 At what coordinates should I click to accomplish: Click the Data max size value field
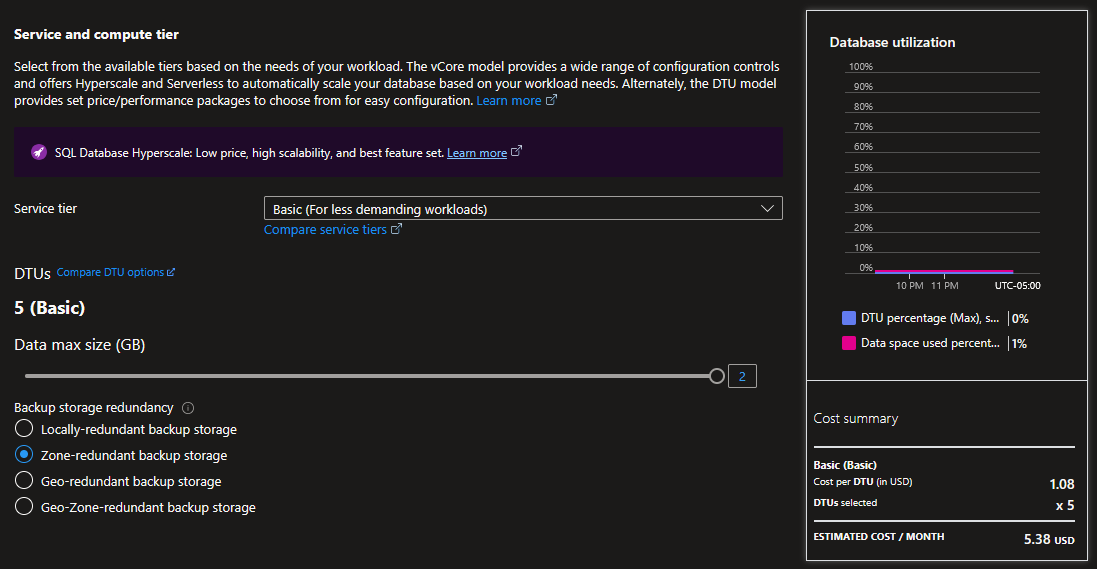pyautogui.click(x=742, y=377)
